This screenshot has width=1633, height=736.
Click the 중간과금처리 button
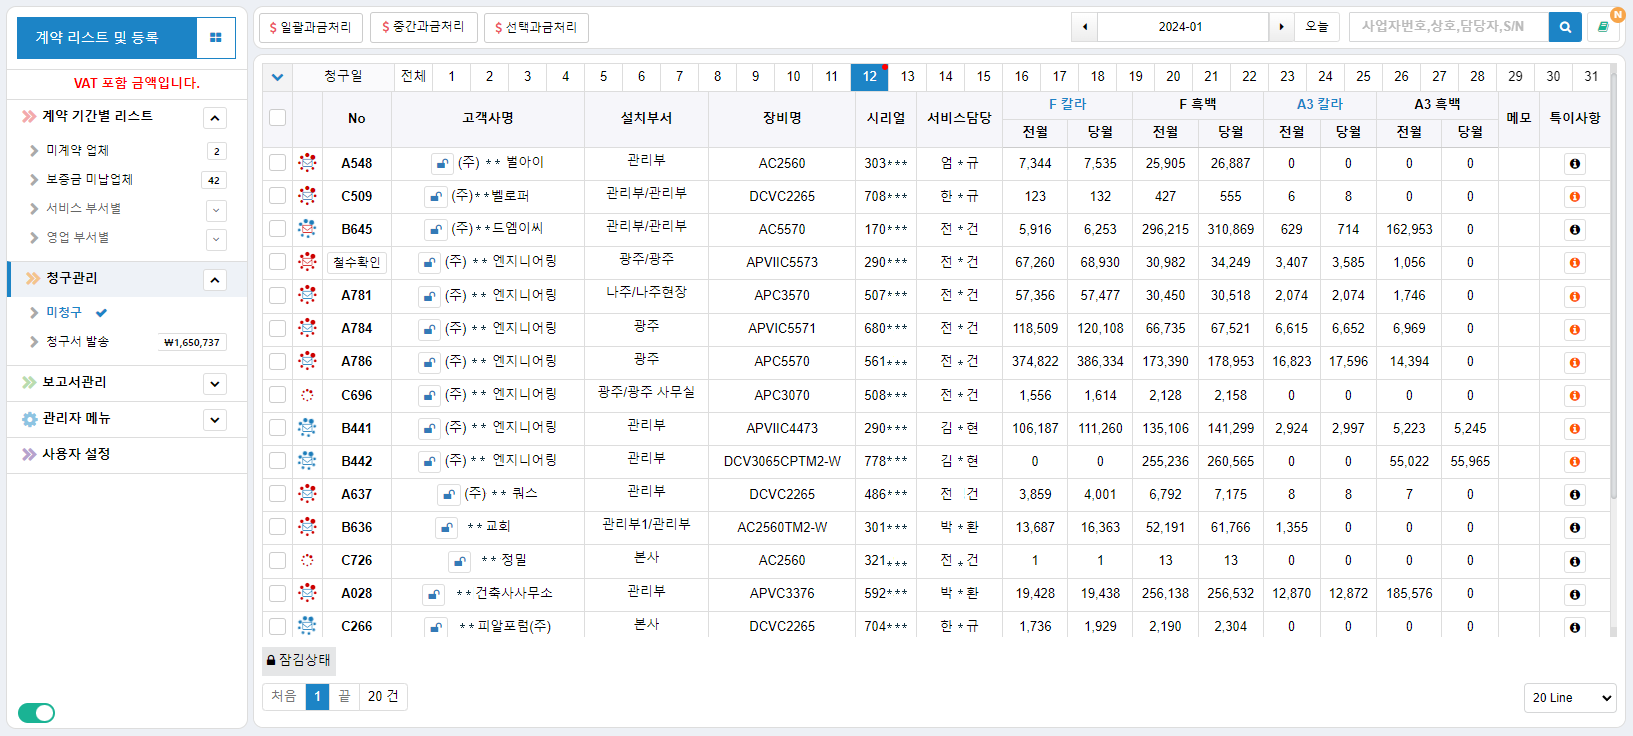[x=424, y=27]
